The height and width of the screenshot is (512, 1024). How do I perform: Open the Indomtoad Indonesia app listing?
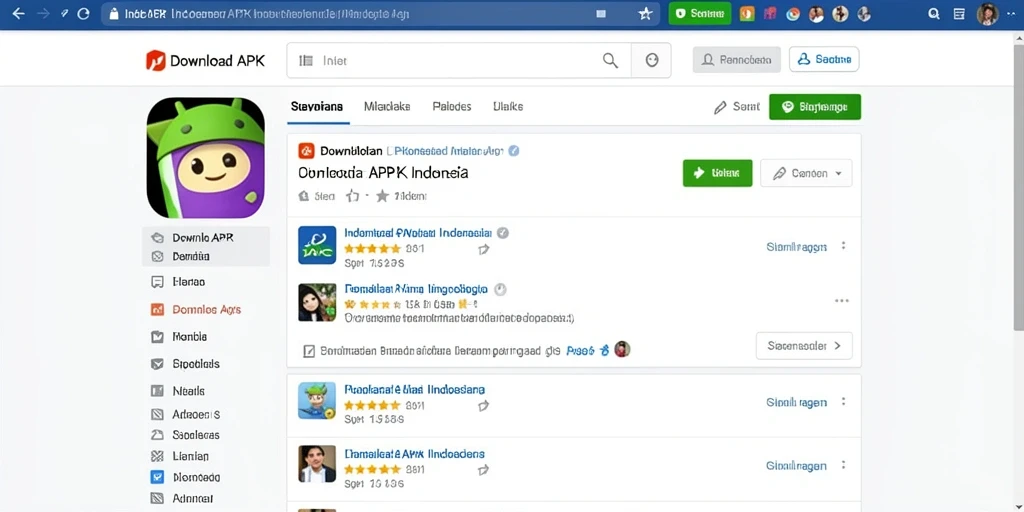(417, 232)
